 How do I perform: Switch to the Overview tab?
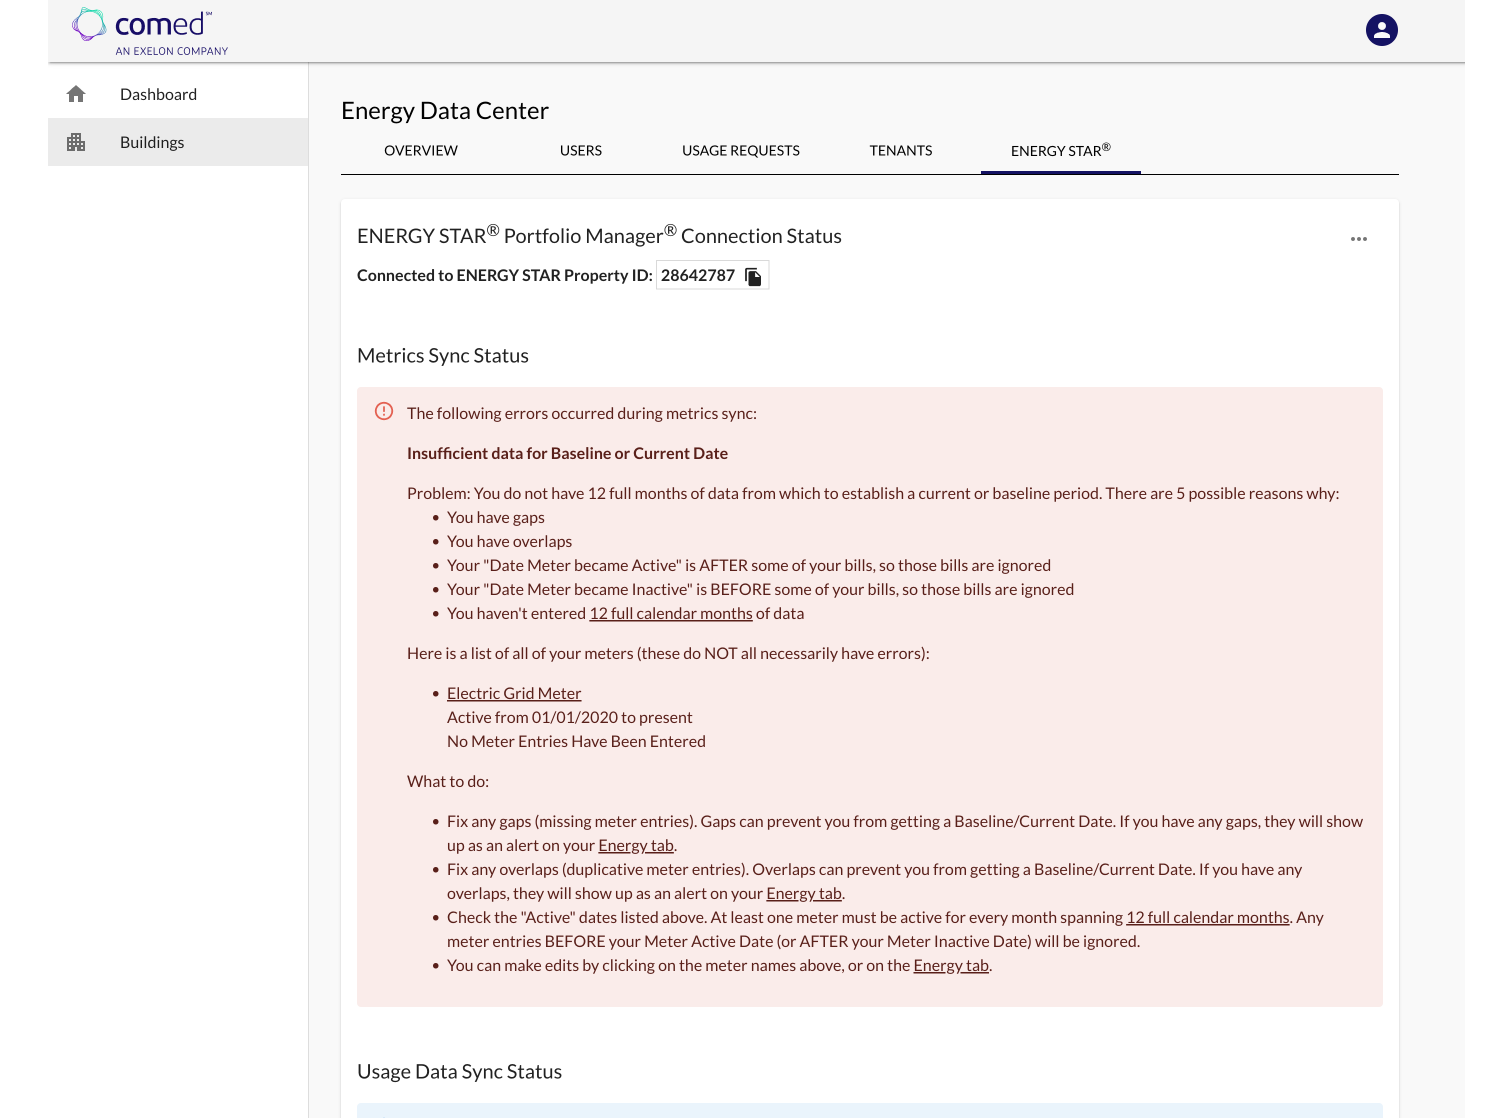pyautogui.click(x=421, y=151)
